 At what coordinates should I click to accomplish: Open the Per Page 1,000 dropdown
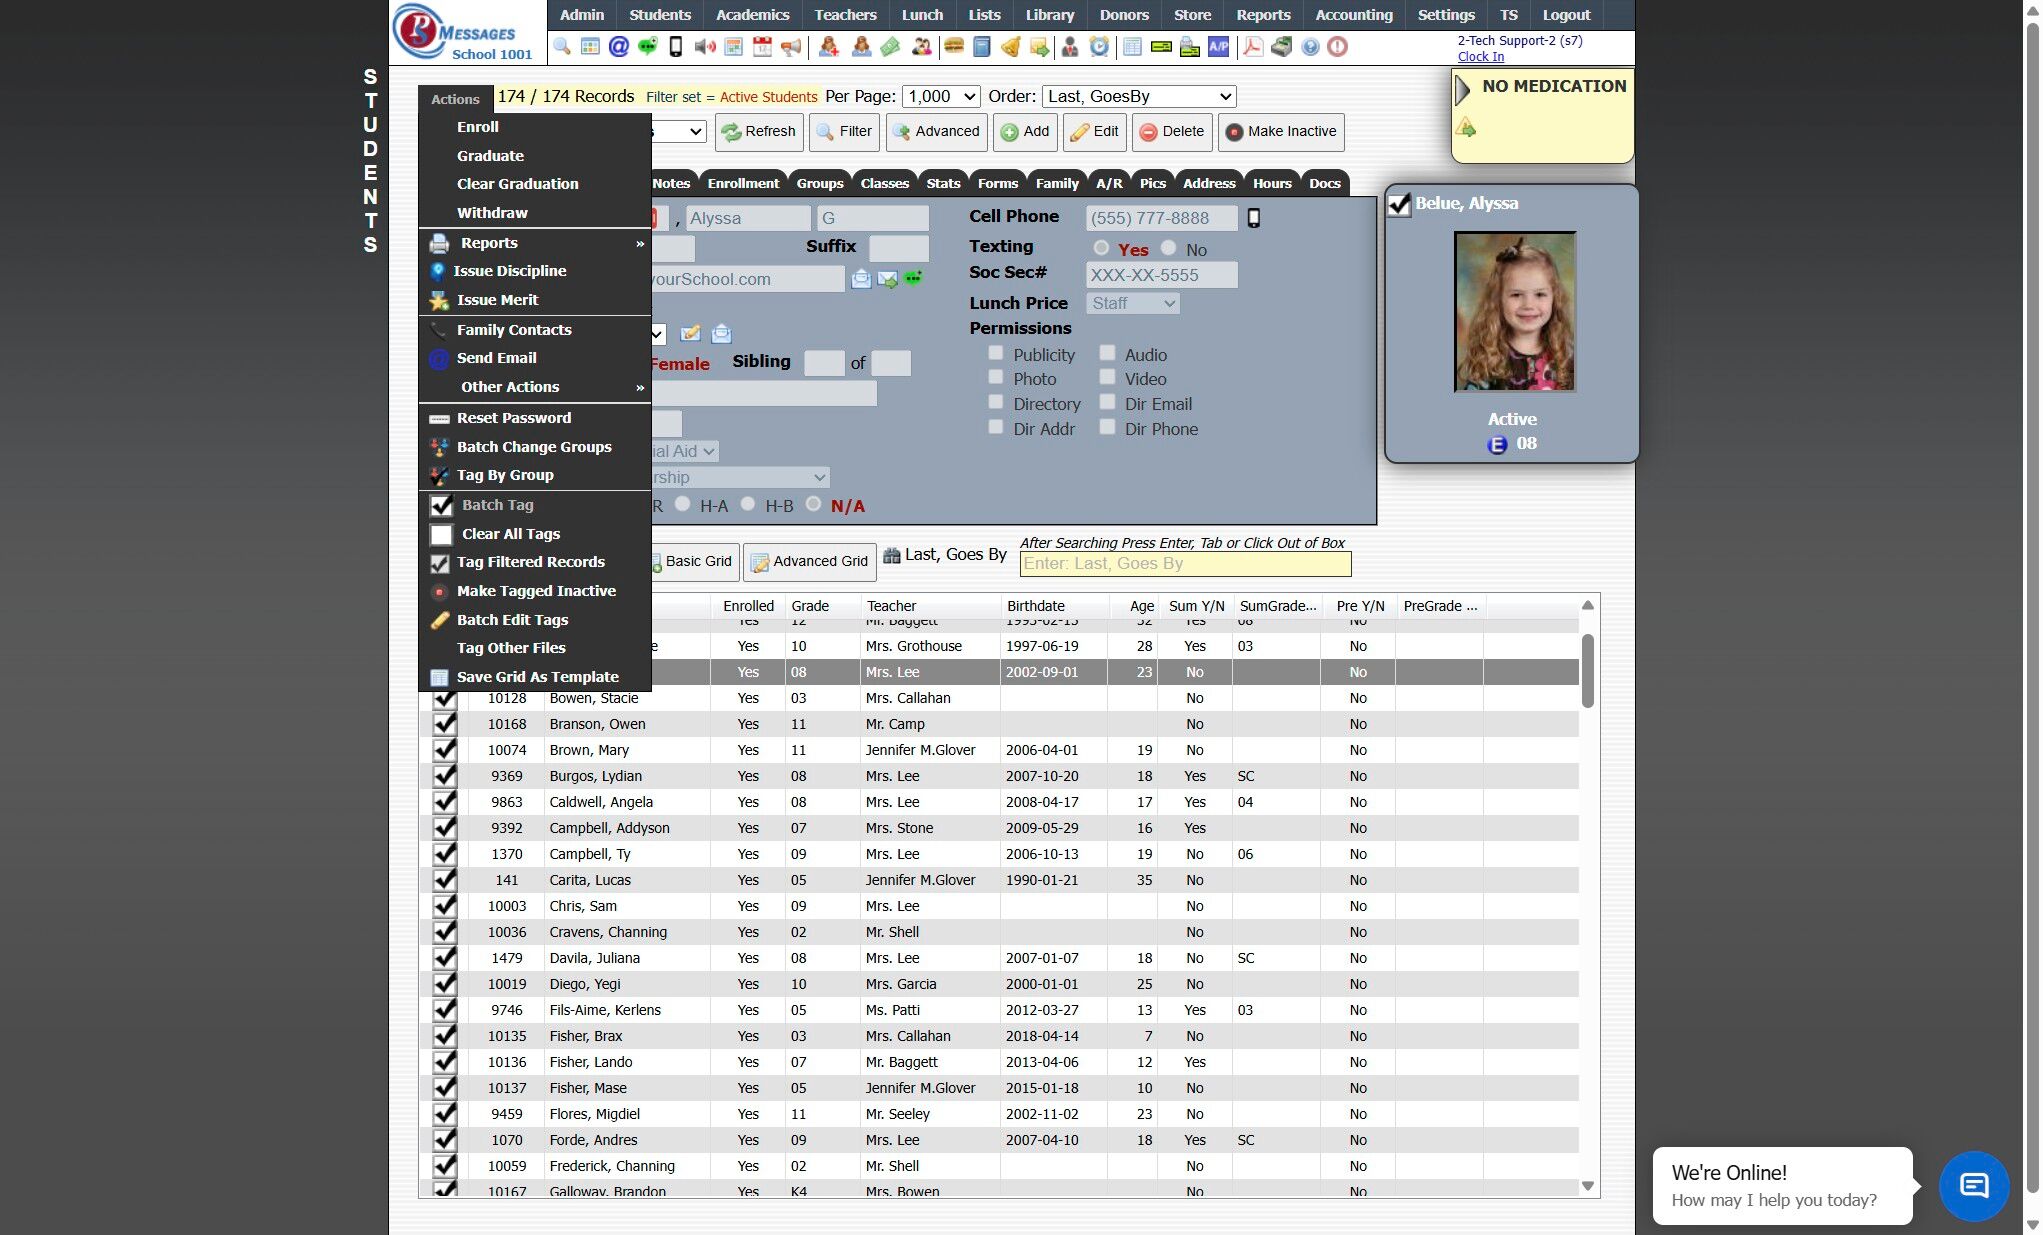941,96
